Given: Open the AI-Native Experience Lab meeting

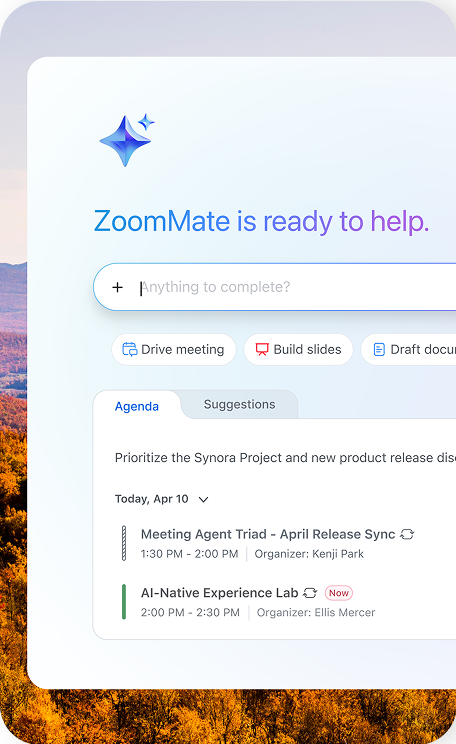Looking at the screenshot, I should [219, 593].
